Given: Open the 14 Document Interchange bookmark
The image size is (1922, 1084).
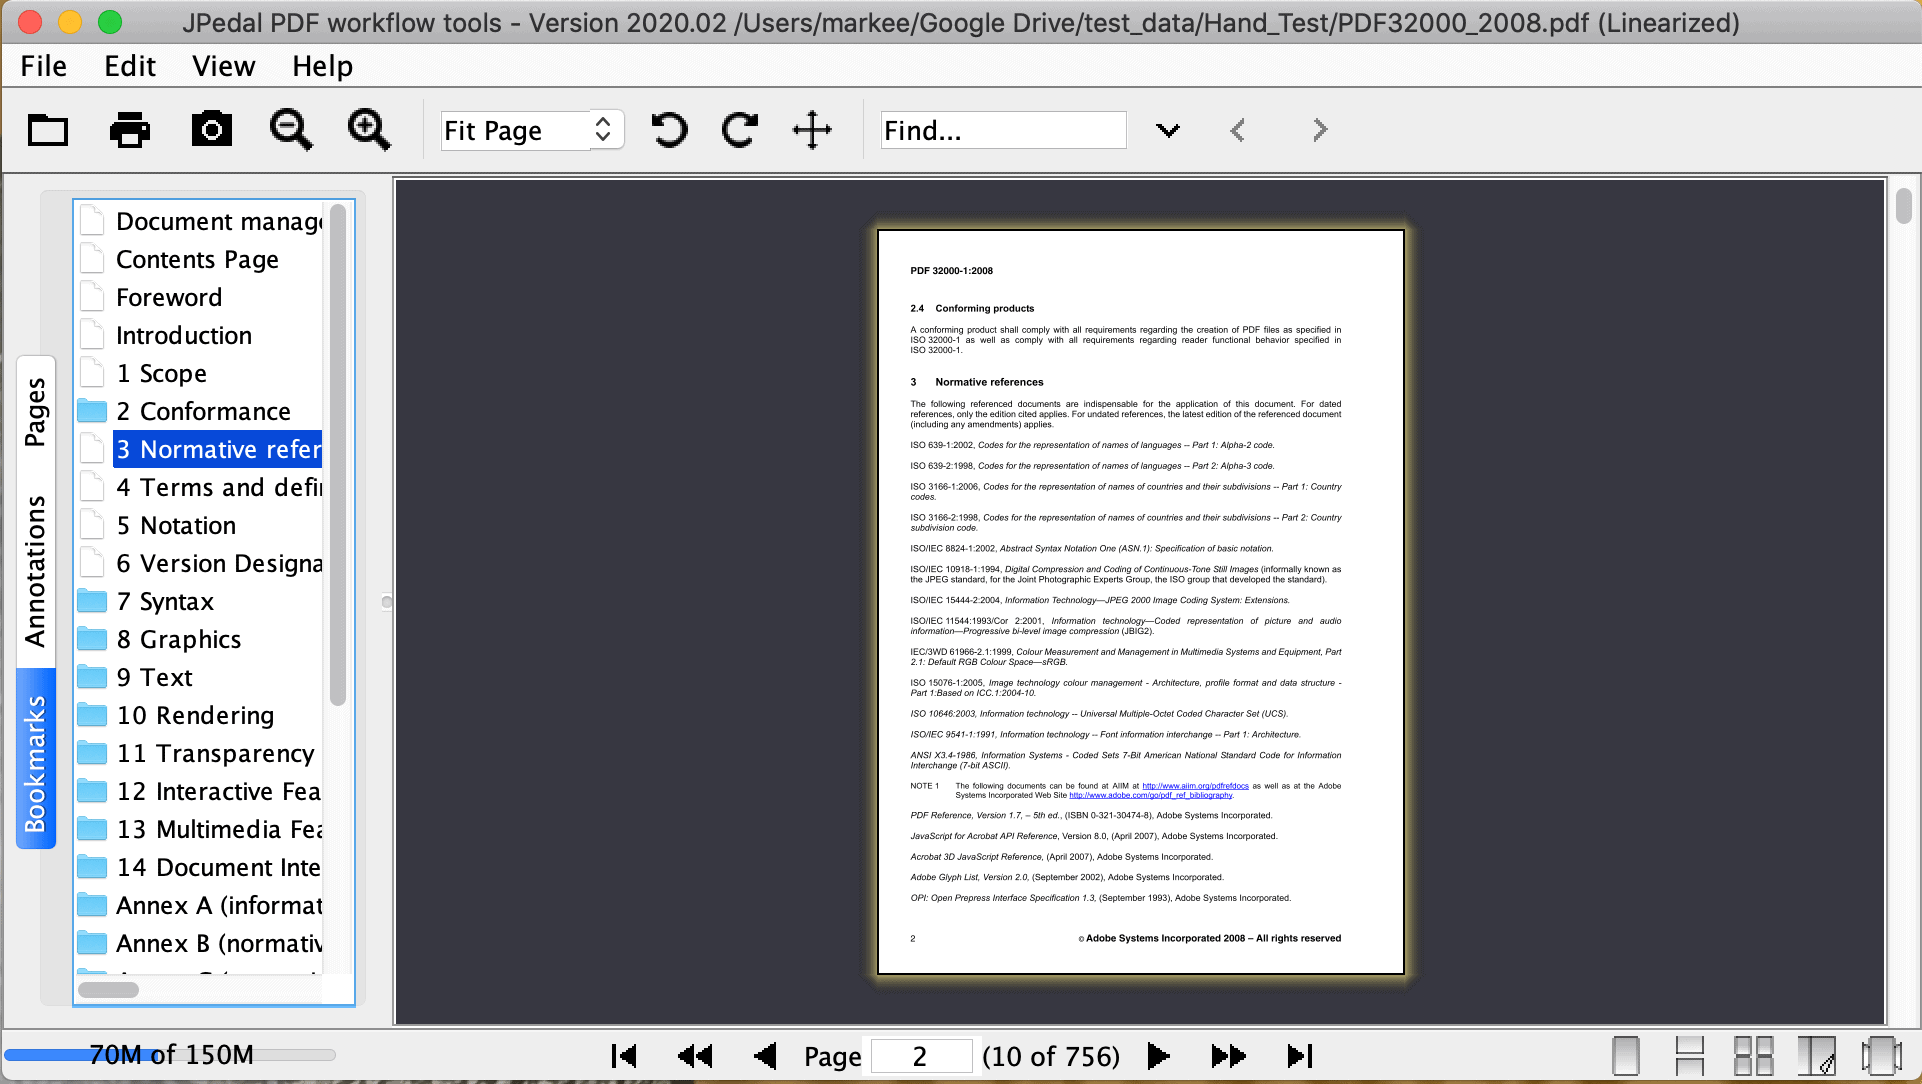Looking at the screenshot, I should [x=219, y=867].
